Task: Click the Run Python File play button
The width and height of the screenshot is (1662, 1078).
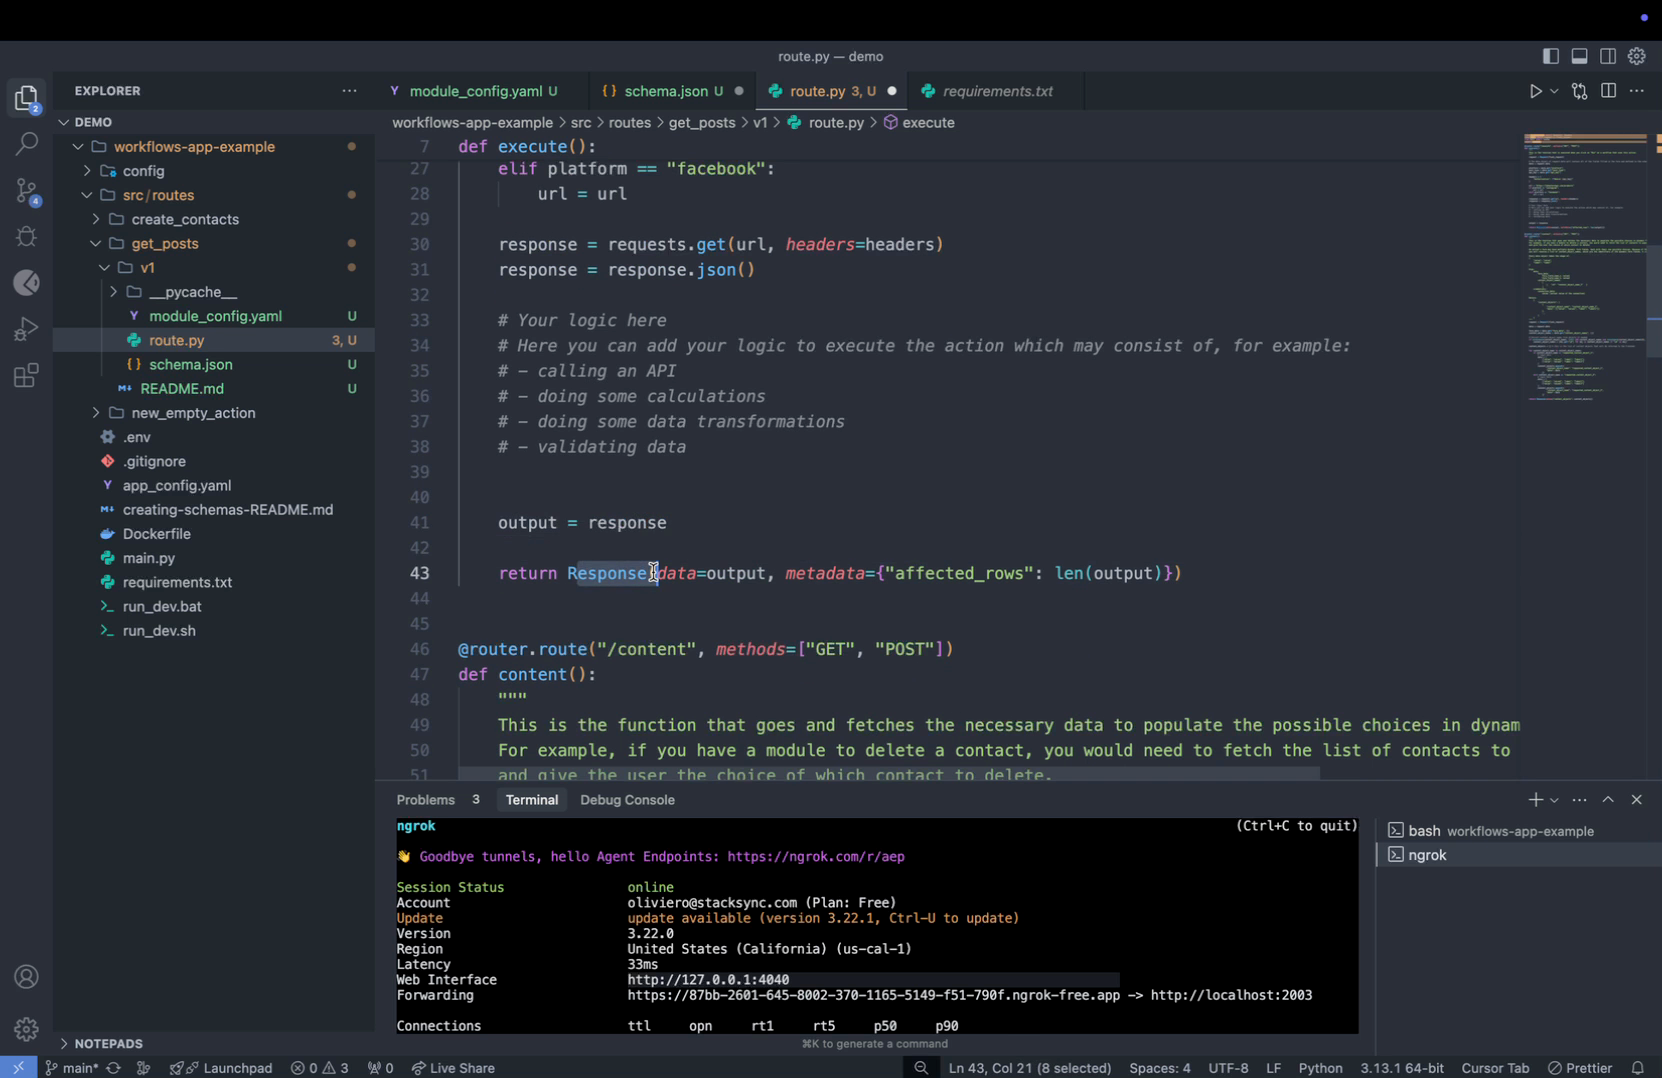Action: (x=1535, y=91)
